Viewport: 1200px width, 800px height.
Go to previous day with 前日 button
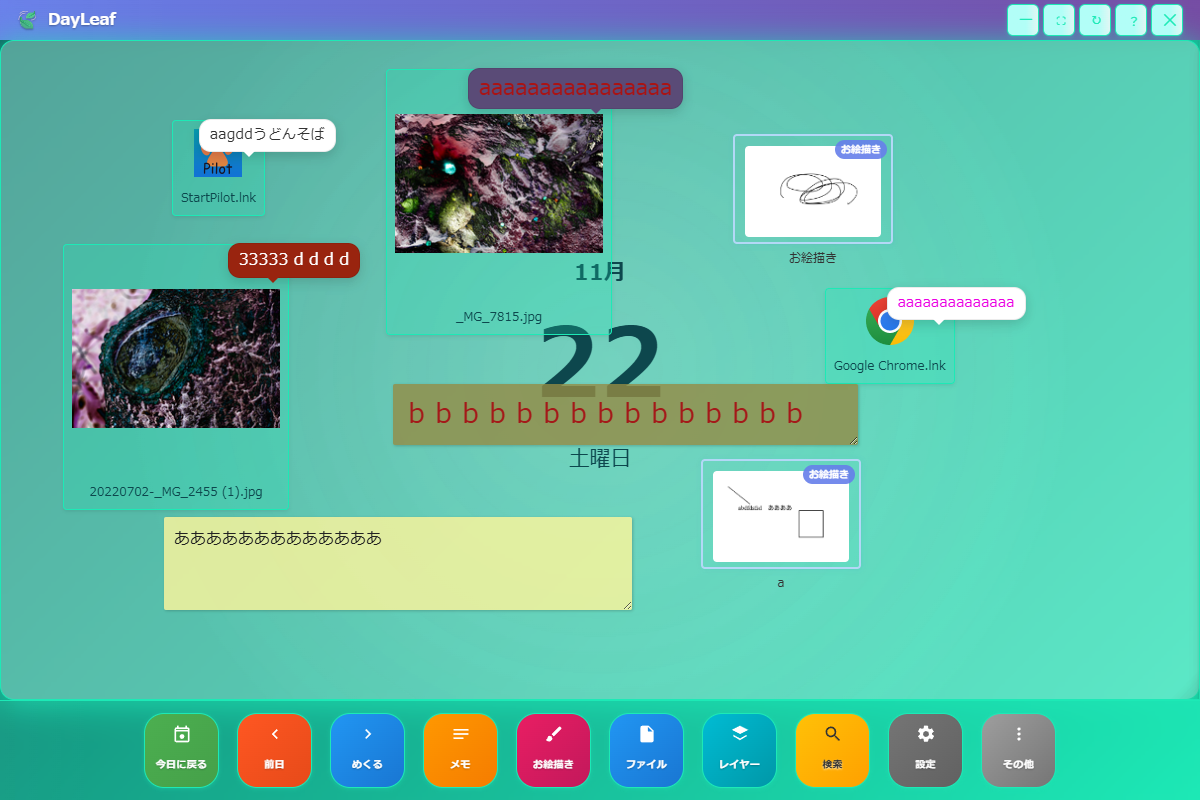(274, 750)
